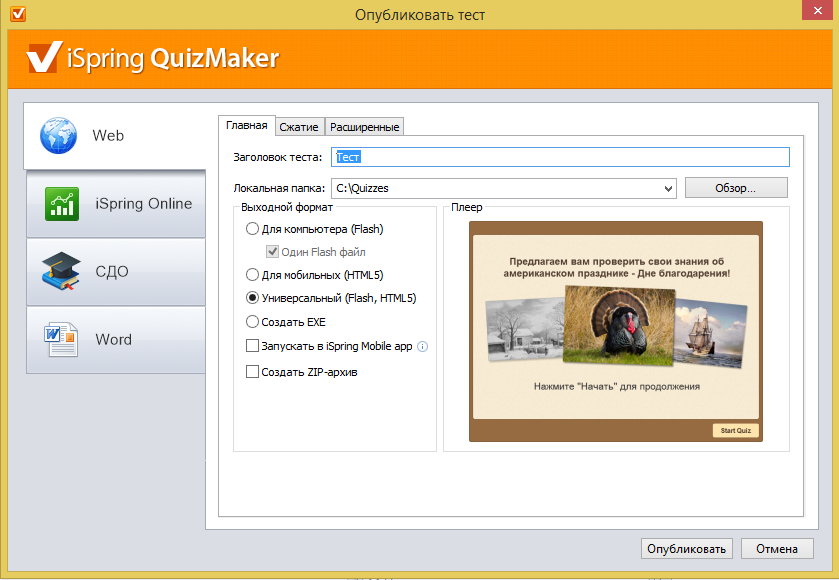Click the 'Плеер' group heading
The height and width of the screenshot is (580, 839).
pos(467,208)
